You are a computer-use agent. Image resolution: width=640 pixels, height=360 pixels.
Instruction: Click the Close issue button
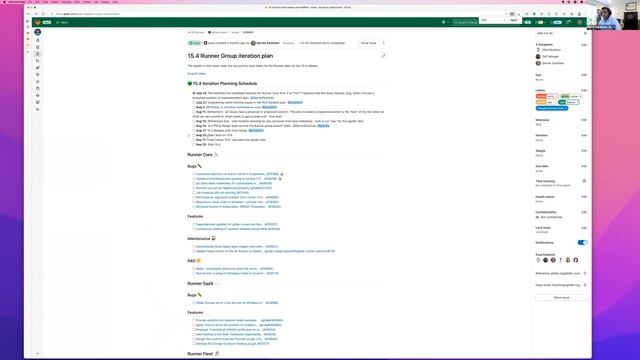point(368,43)
